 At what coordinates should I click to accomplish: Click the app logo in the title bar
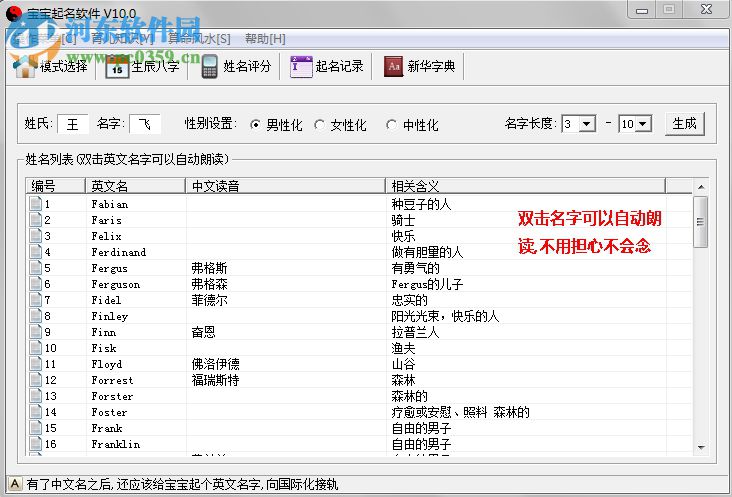[x=14, y=14]
